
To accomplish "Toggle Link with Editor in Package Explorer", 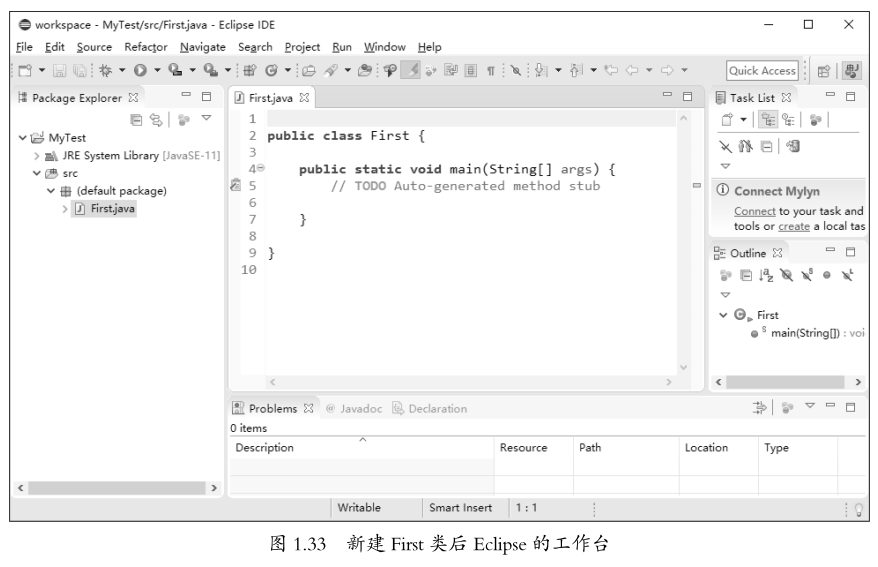I will (x=156, y=120).
